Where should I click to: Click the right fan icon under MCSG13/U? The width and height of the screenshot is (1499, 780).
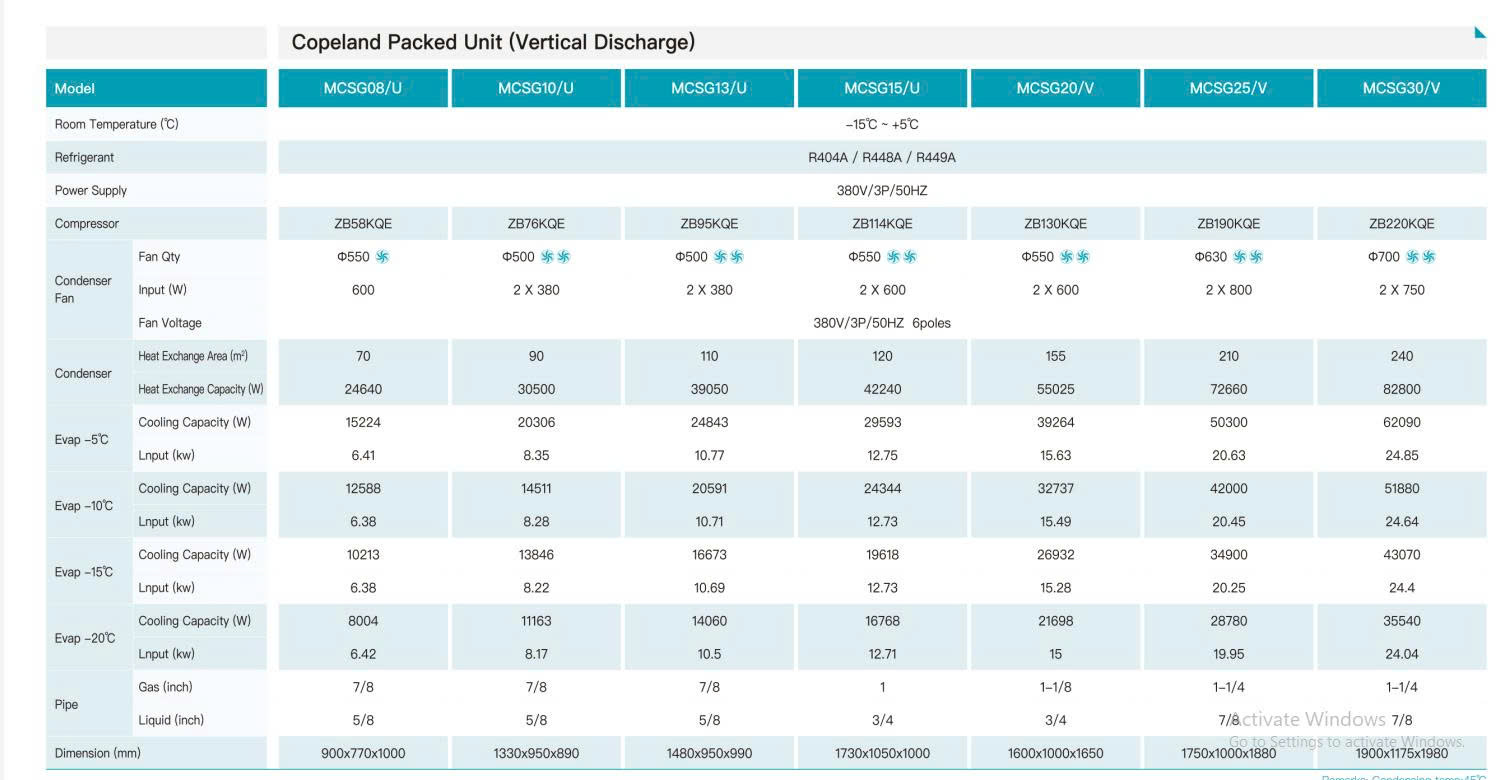click(737, 257)
